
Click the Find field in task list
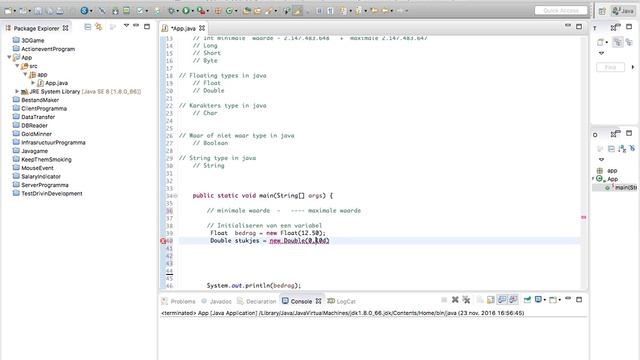coord(610,67)
